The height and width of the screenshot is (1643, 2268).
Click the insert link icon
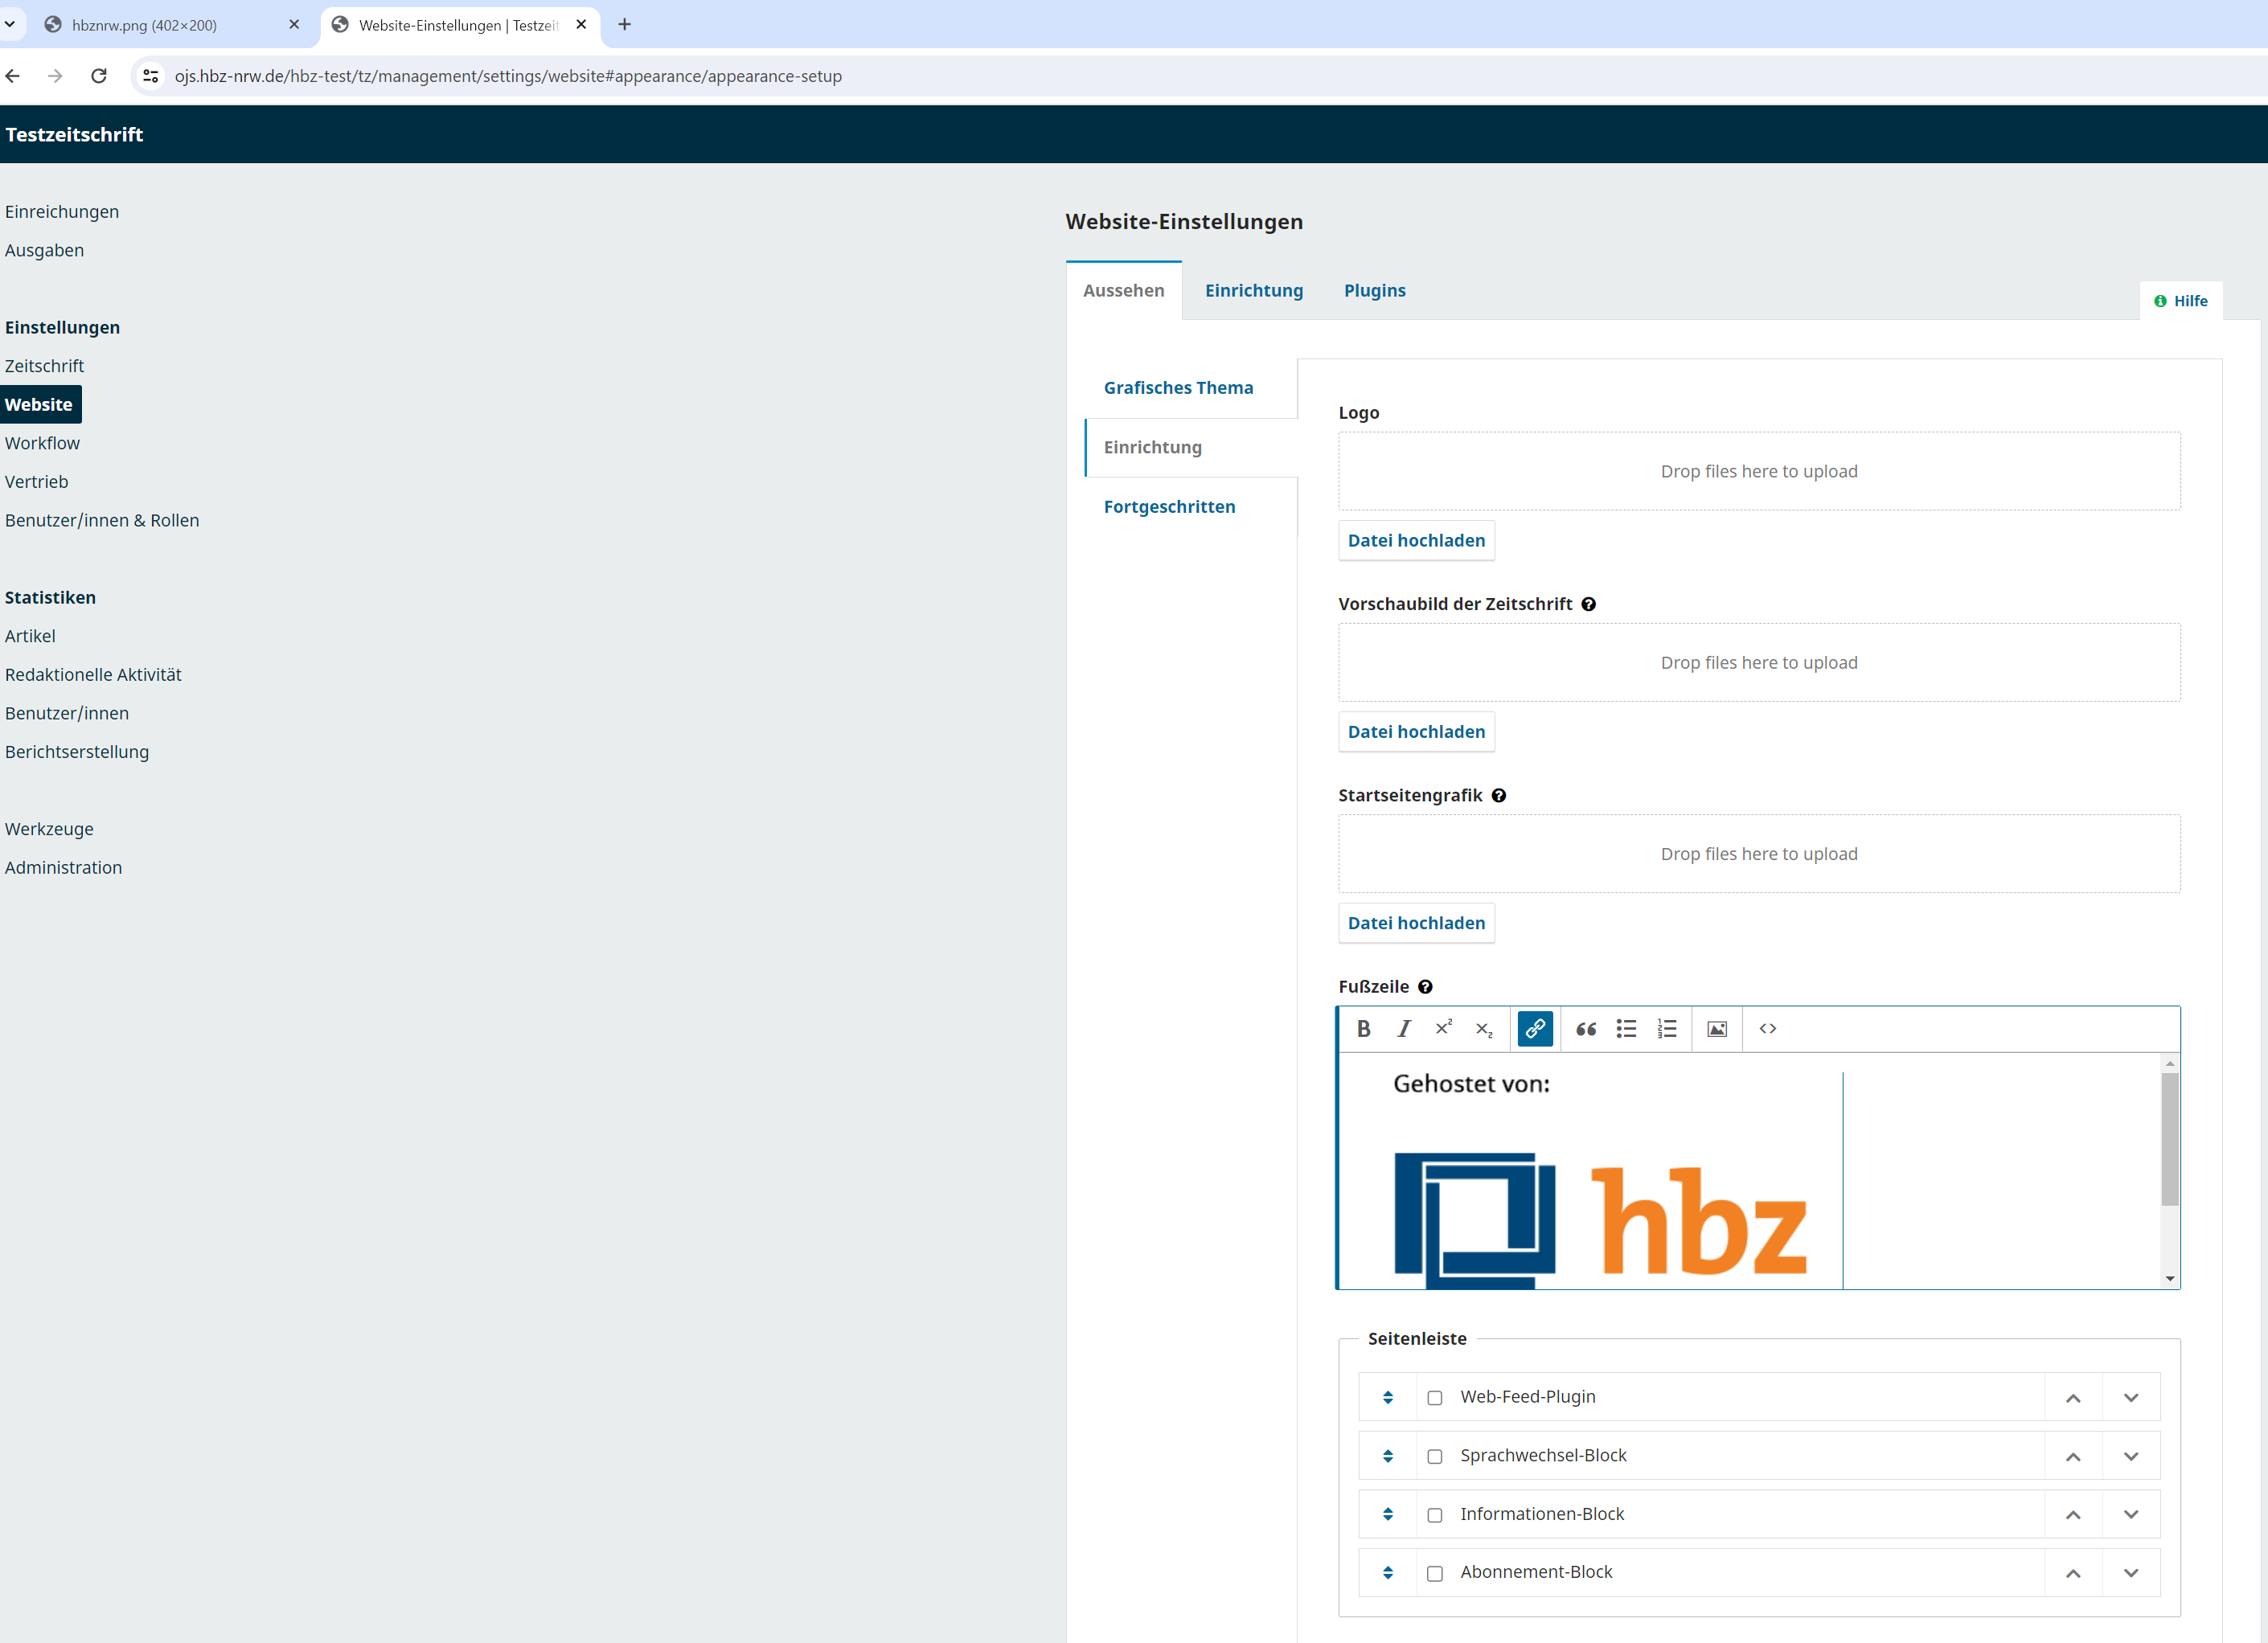[1534, 1028]
